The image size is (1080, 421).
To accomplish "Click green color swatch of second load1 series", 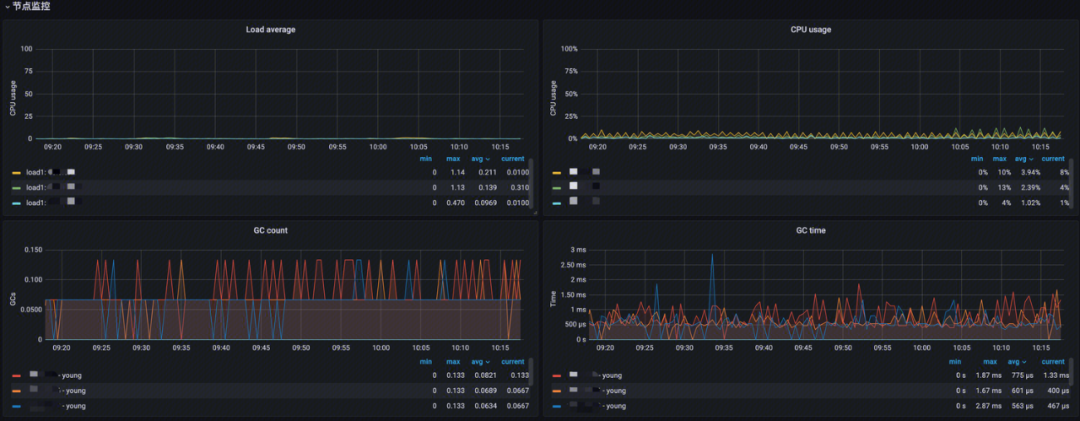I will [x=16, y=187].
